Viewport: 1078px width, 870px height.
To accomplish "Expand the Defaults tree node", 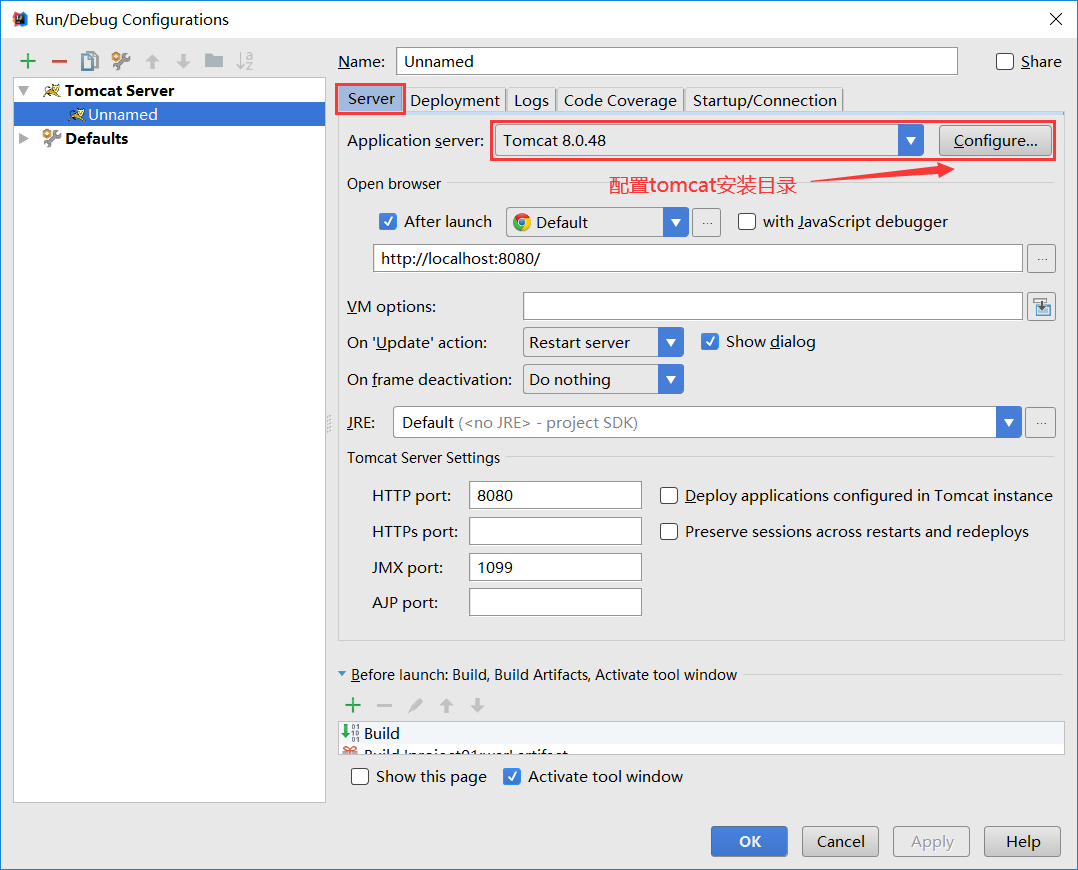I will click(x=24, y=138).
